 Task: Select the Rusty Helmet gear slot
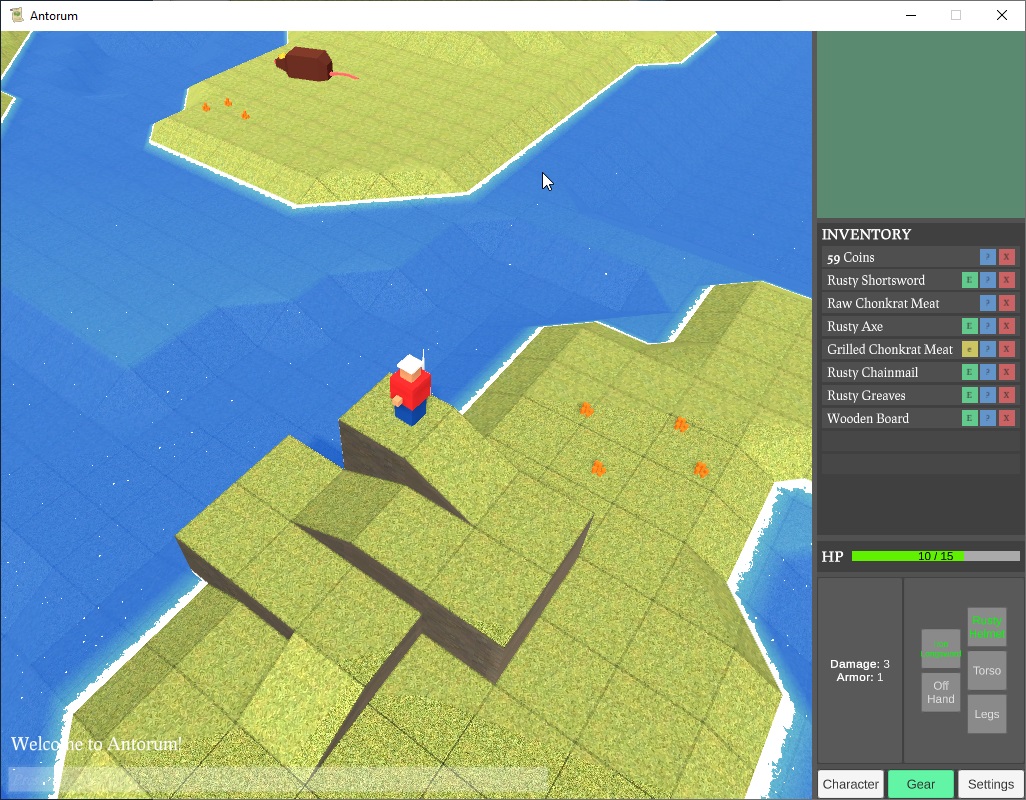[x=987, y=627]
